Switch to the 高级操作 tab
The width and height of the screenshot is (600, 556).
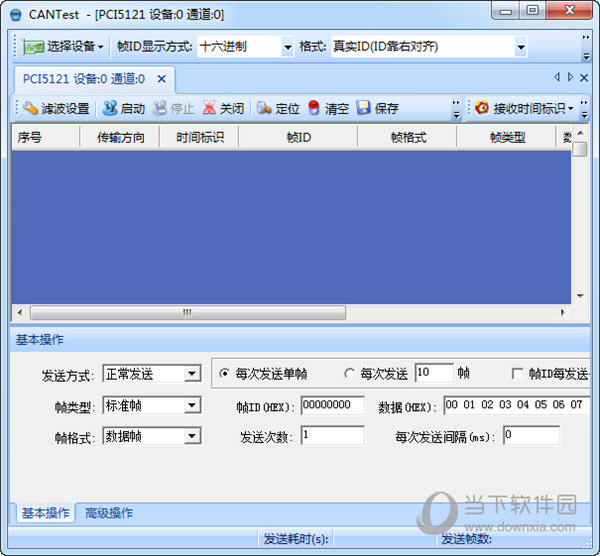click(x=107, y=513)
